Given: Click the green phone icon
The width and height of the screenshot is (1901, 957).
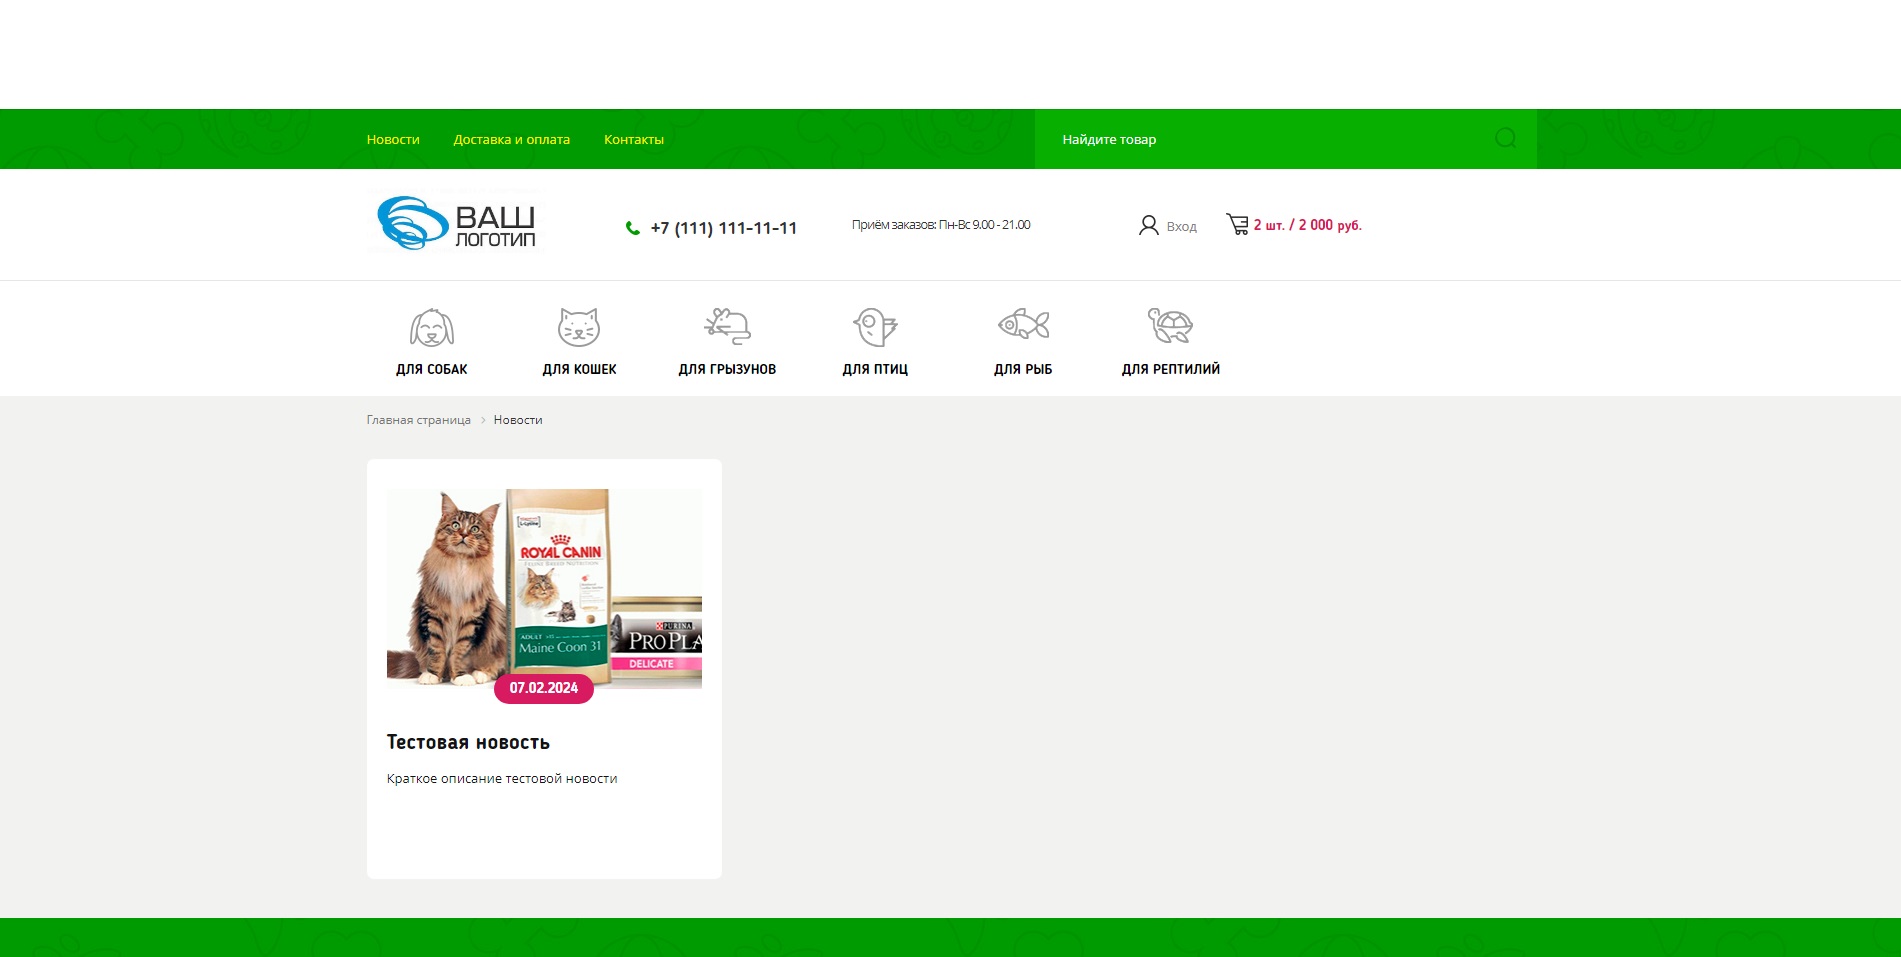Looking at the screenshot, I should pyautogui.click(x=632, y=228).
